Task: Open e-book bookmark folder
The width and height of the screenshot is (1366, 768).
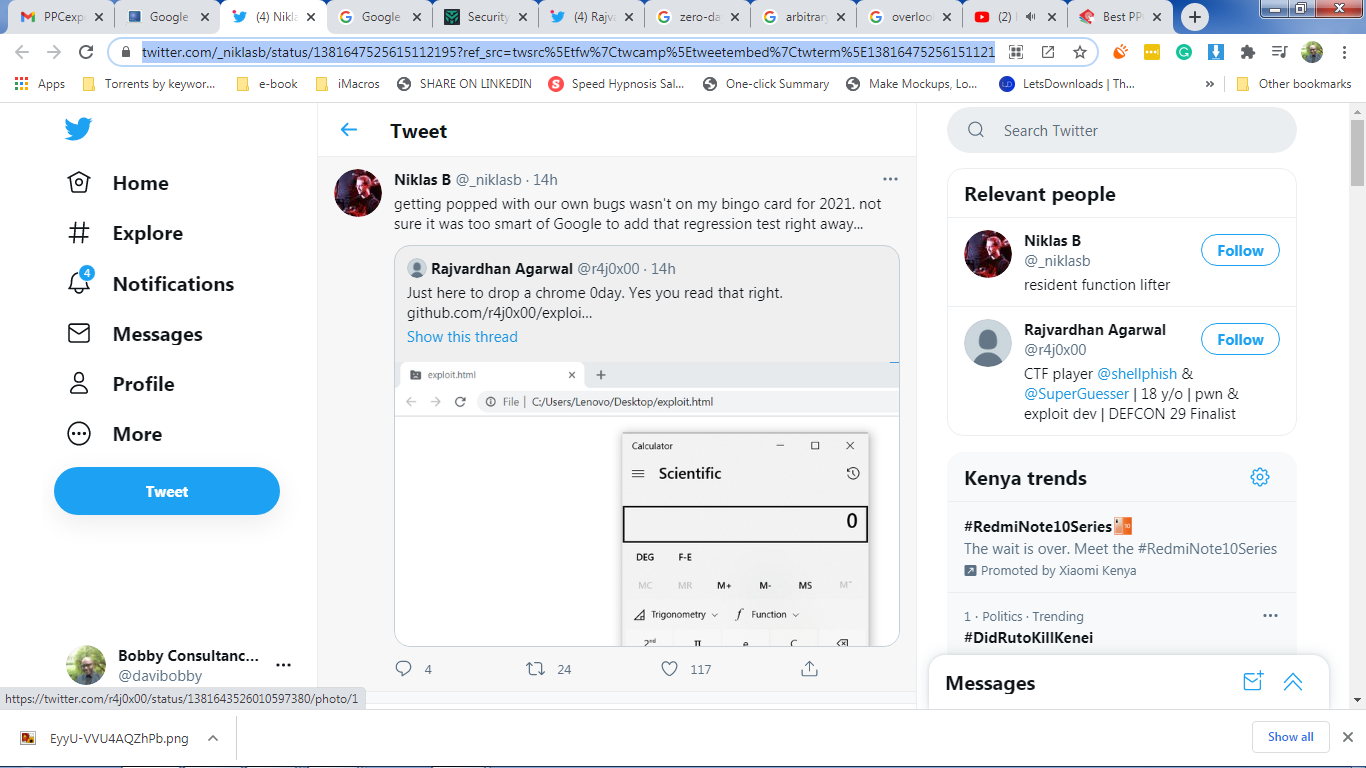Action: pyautogui.click(x=267, y=84)
